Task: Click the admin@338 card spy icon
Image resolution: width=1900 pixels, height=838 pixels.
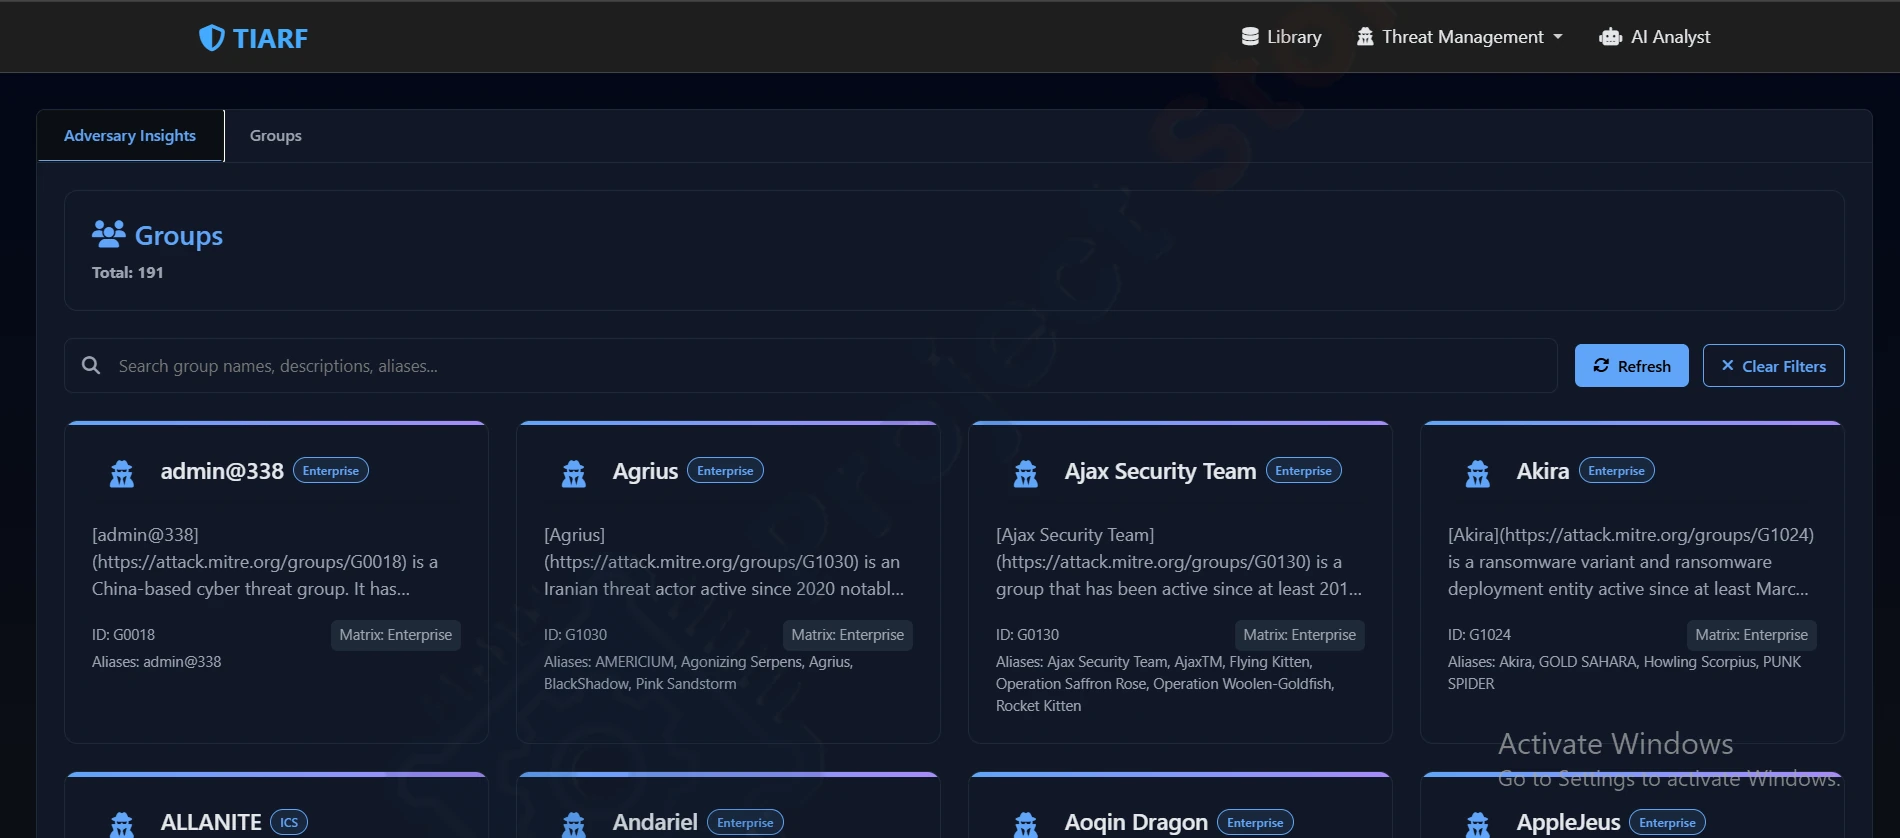Action: [122, 473]
